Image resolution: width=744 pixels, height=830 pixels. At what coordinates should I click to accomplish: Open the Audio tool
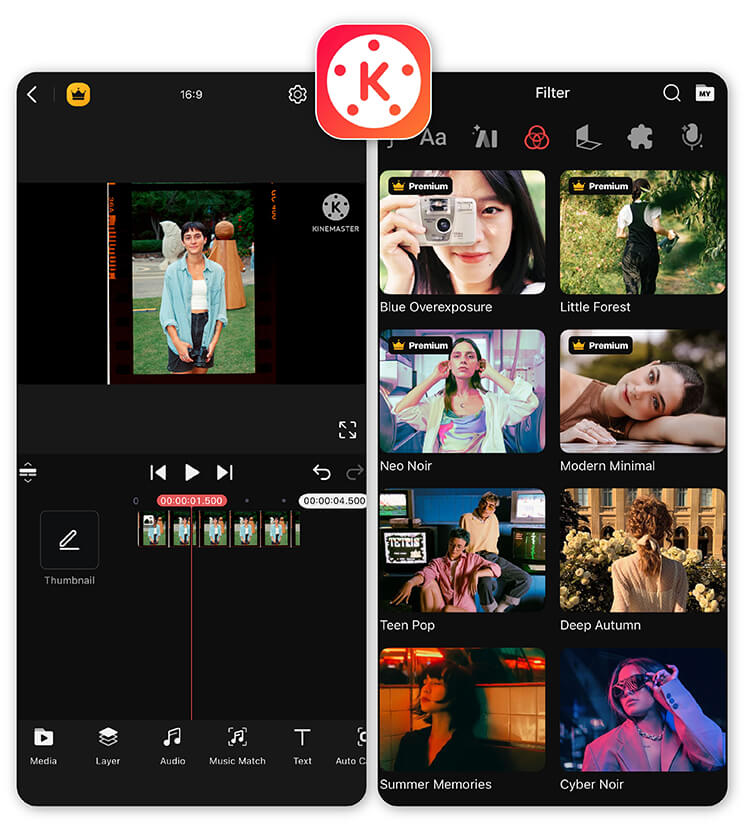click(173, 746)
